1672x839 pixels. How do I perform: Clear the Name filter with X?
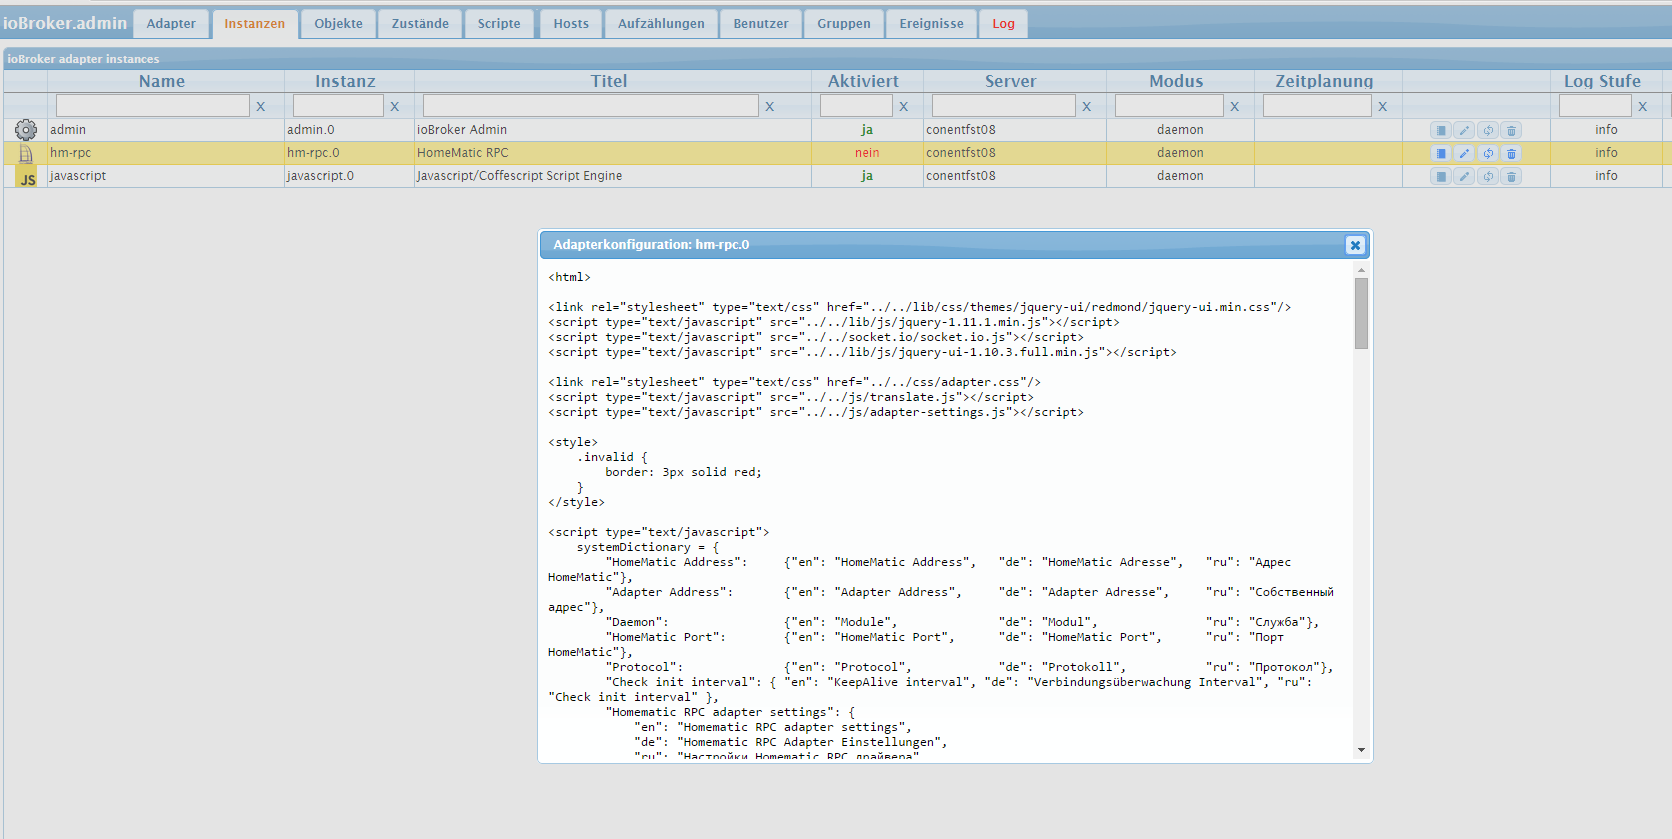[261, 106]
